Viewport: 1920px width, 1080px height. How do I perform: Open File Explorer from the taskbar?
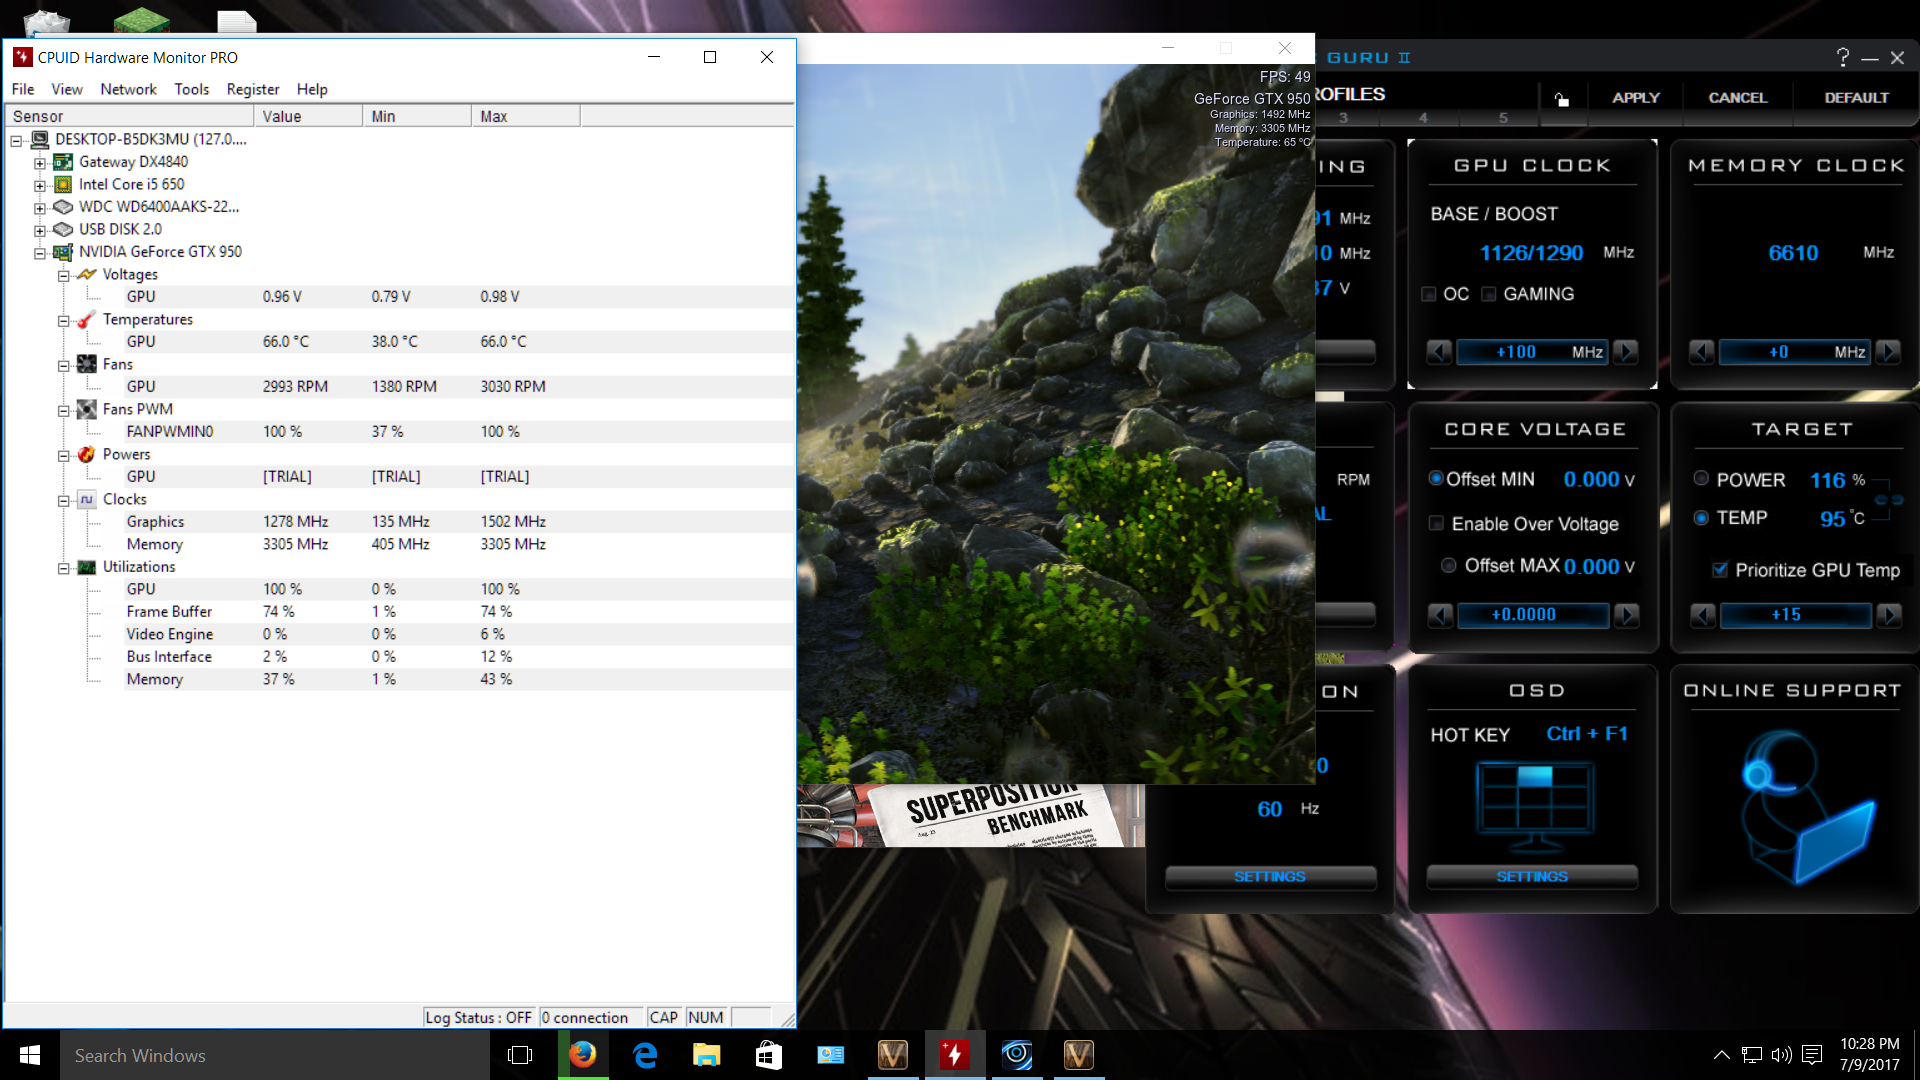tap(707, 1055)
